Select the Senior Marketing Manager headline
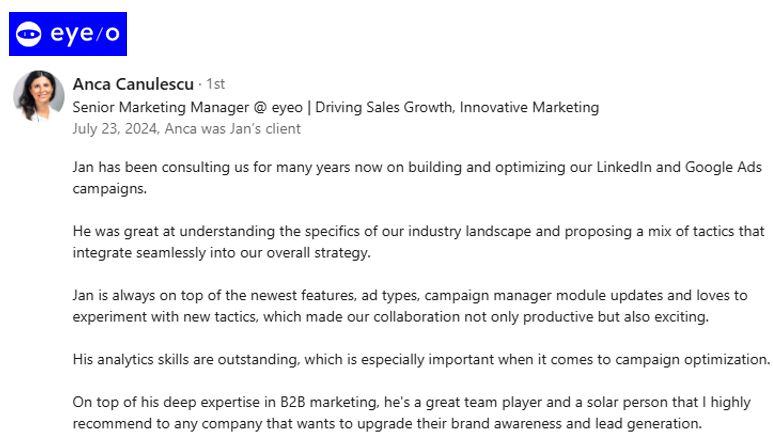This screenshot has width=773, height=437. (335, 107)
